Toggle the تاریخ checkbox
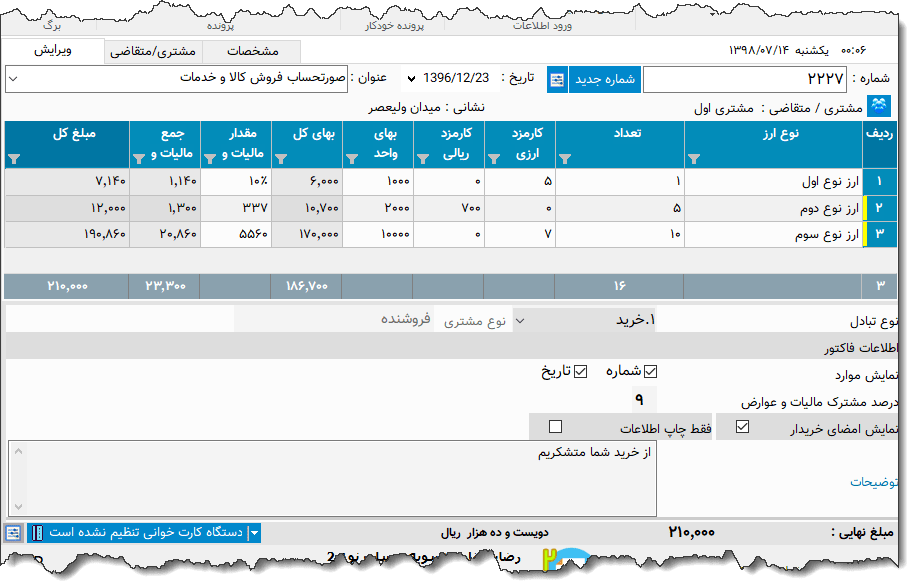 [x=579, y=371]
